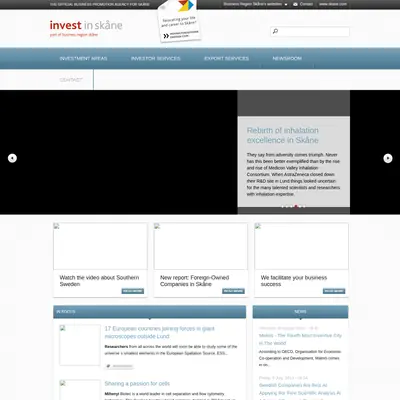Viewport: 400px width, 400px height.
Task: Click the tag icon under microscopes article
Action: click(x=108, y=366)
